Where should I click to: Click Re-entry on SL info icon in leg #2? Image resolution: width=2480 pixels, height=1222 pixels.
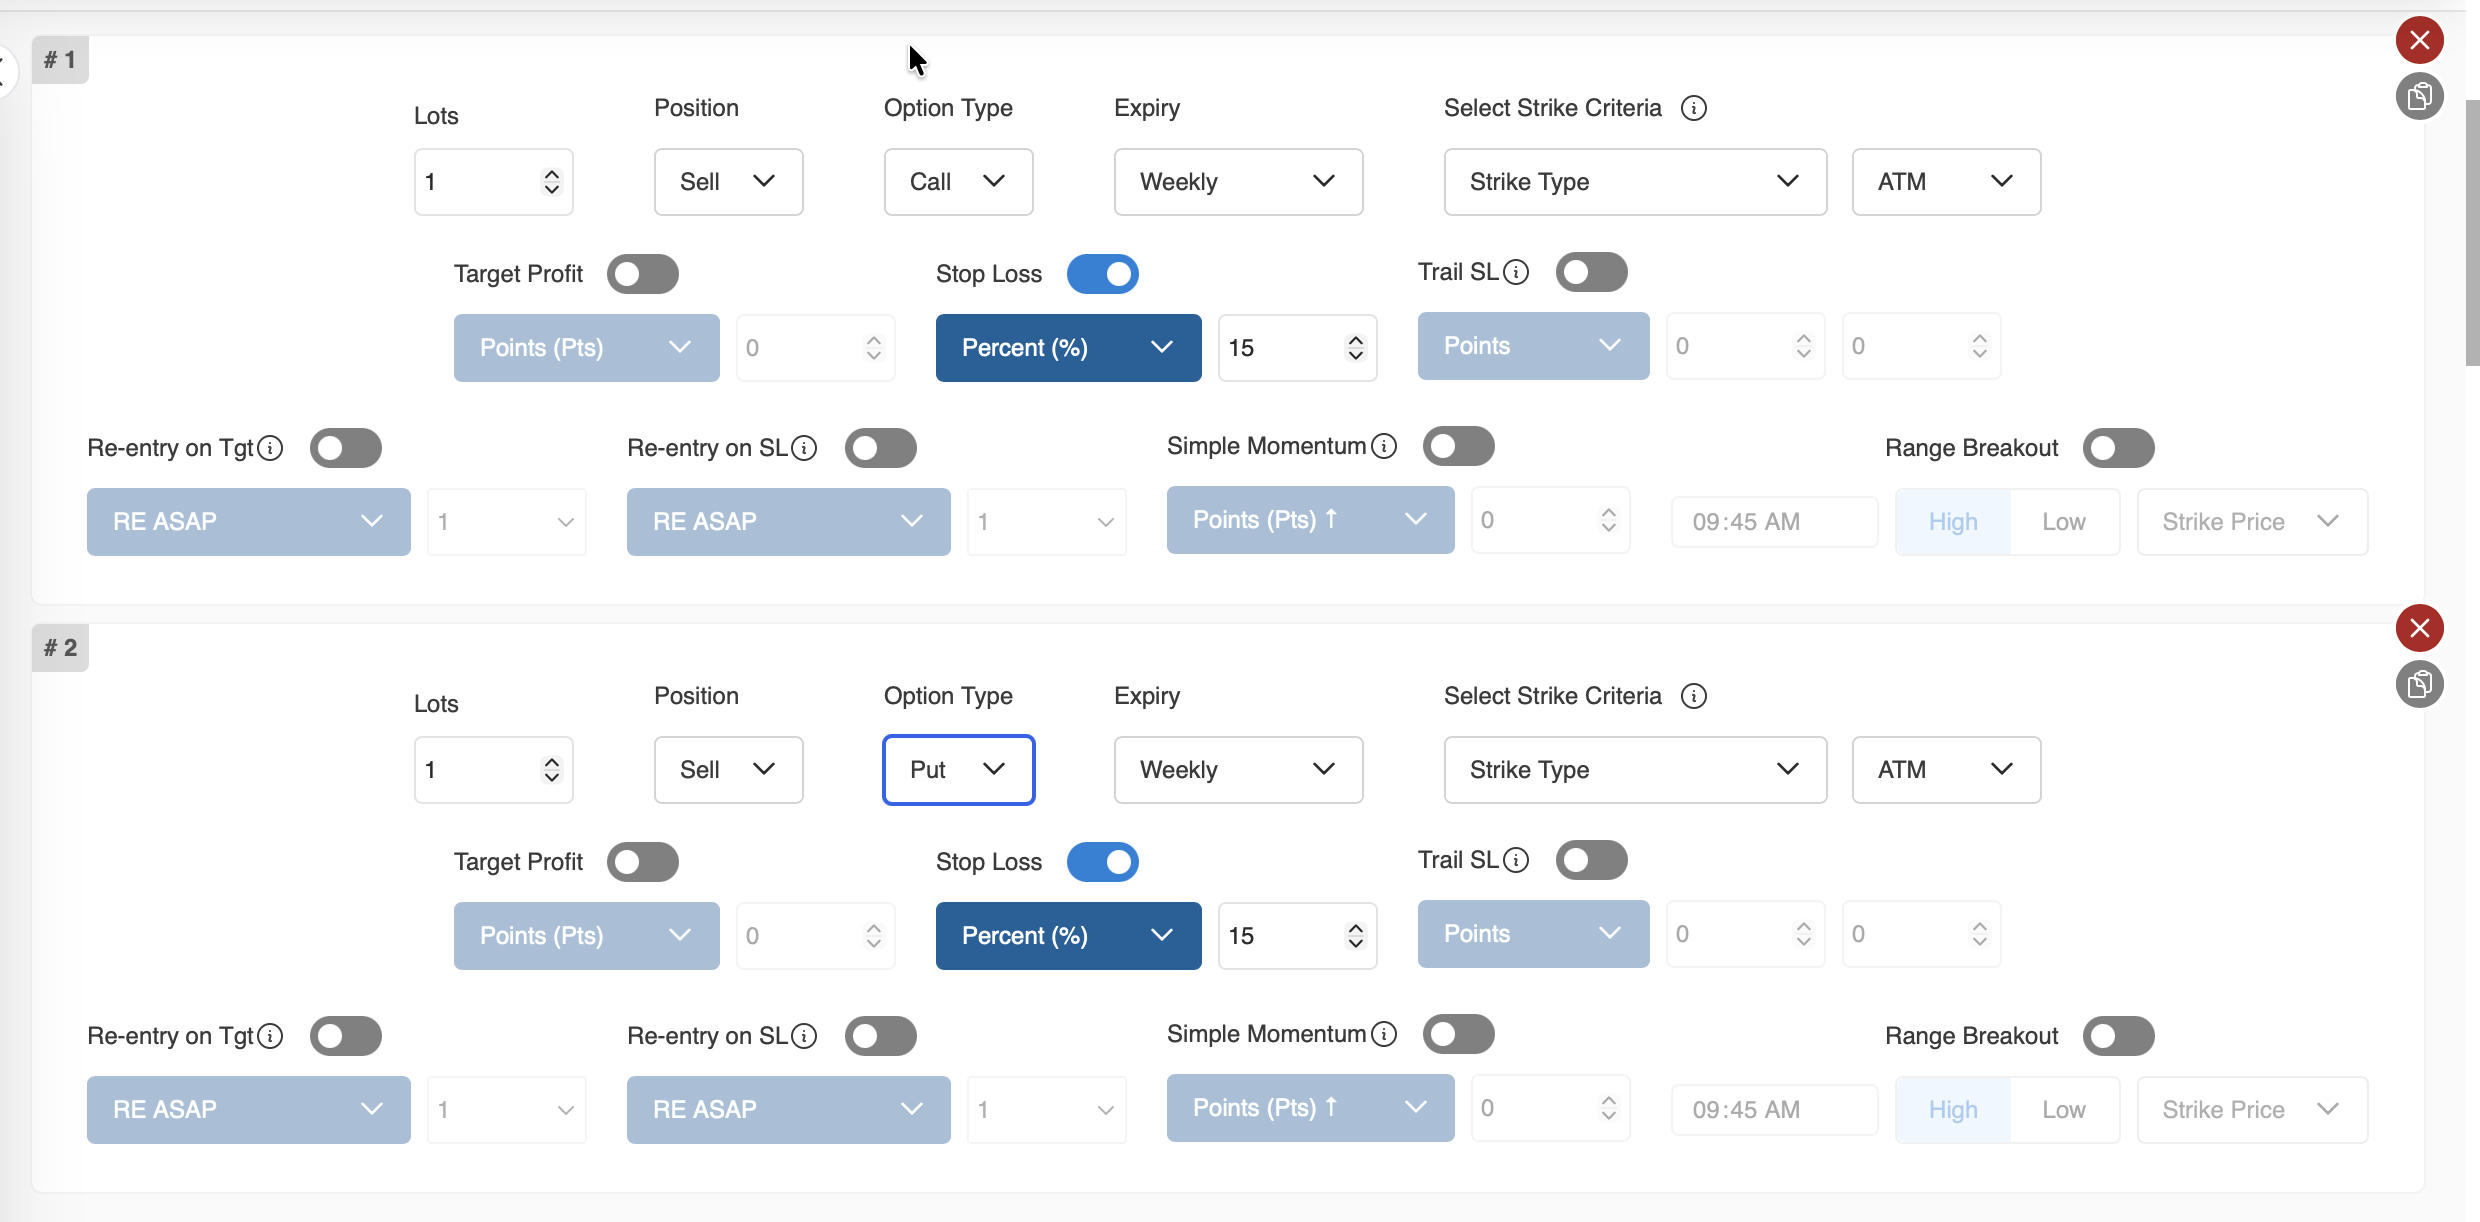(x=804, y=1036)
